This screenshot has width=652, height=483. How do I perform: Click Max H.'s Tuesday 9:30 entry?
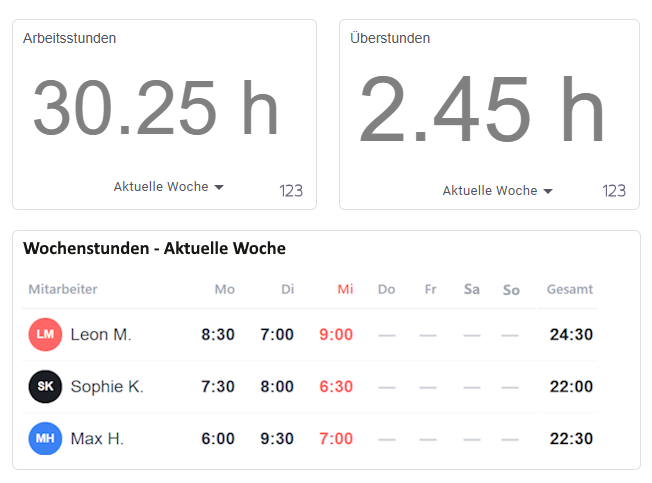[x=277, y=438]
